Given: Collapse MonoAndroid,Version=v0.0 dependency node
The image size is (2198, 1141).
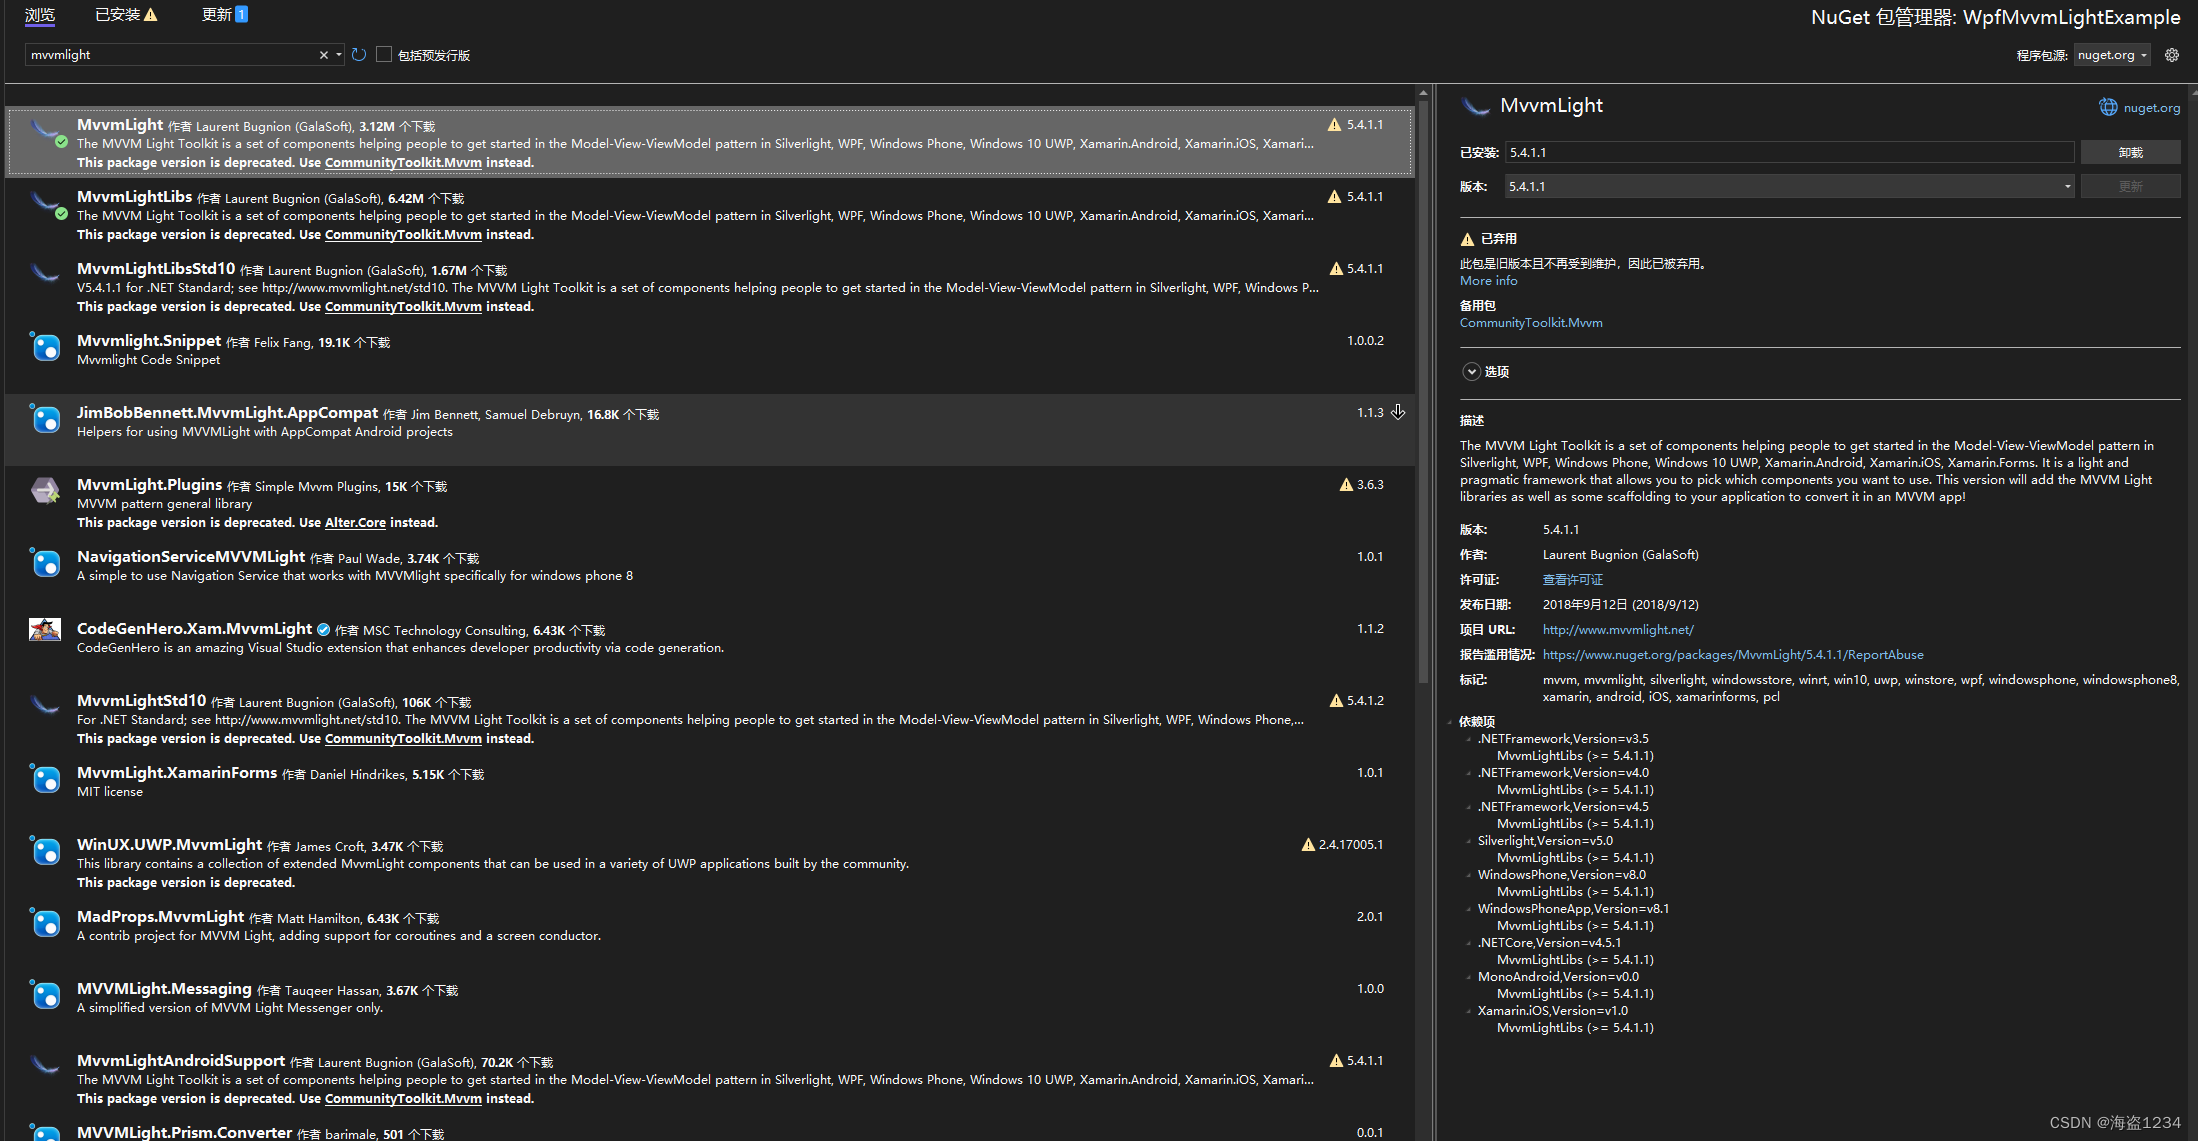Looking at the screenshot, I should 1469,977.
